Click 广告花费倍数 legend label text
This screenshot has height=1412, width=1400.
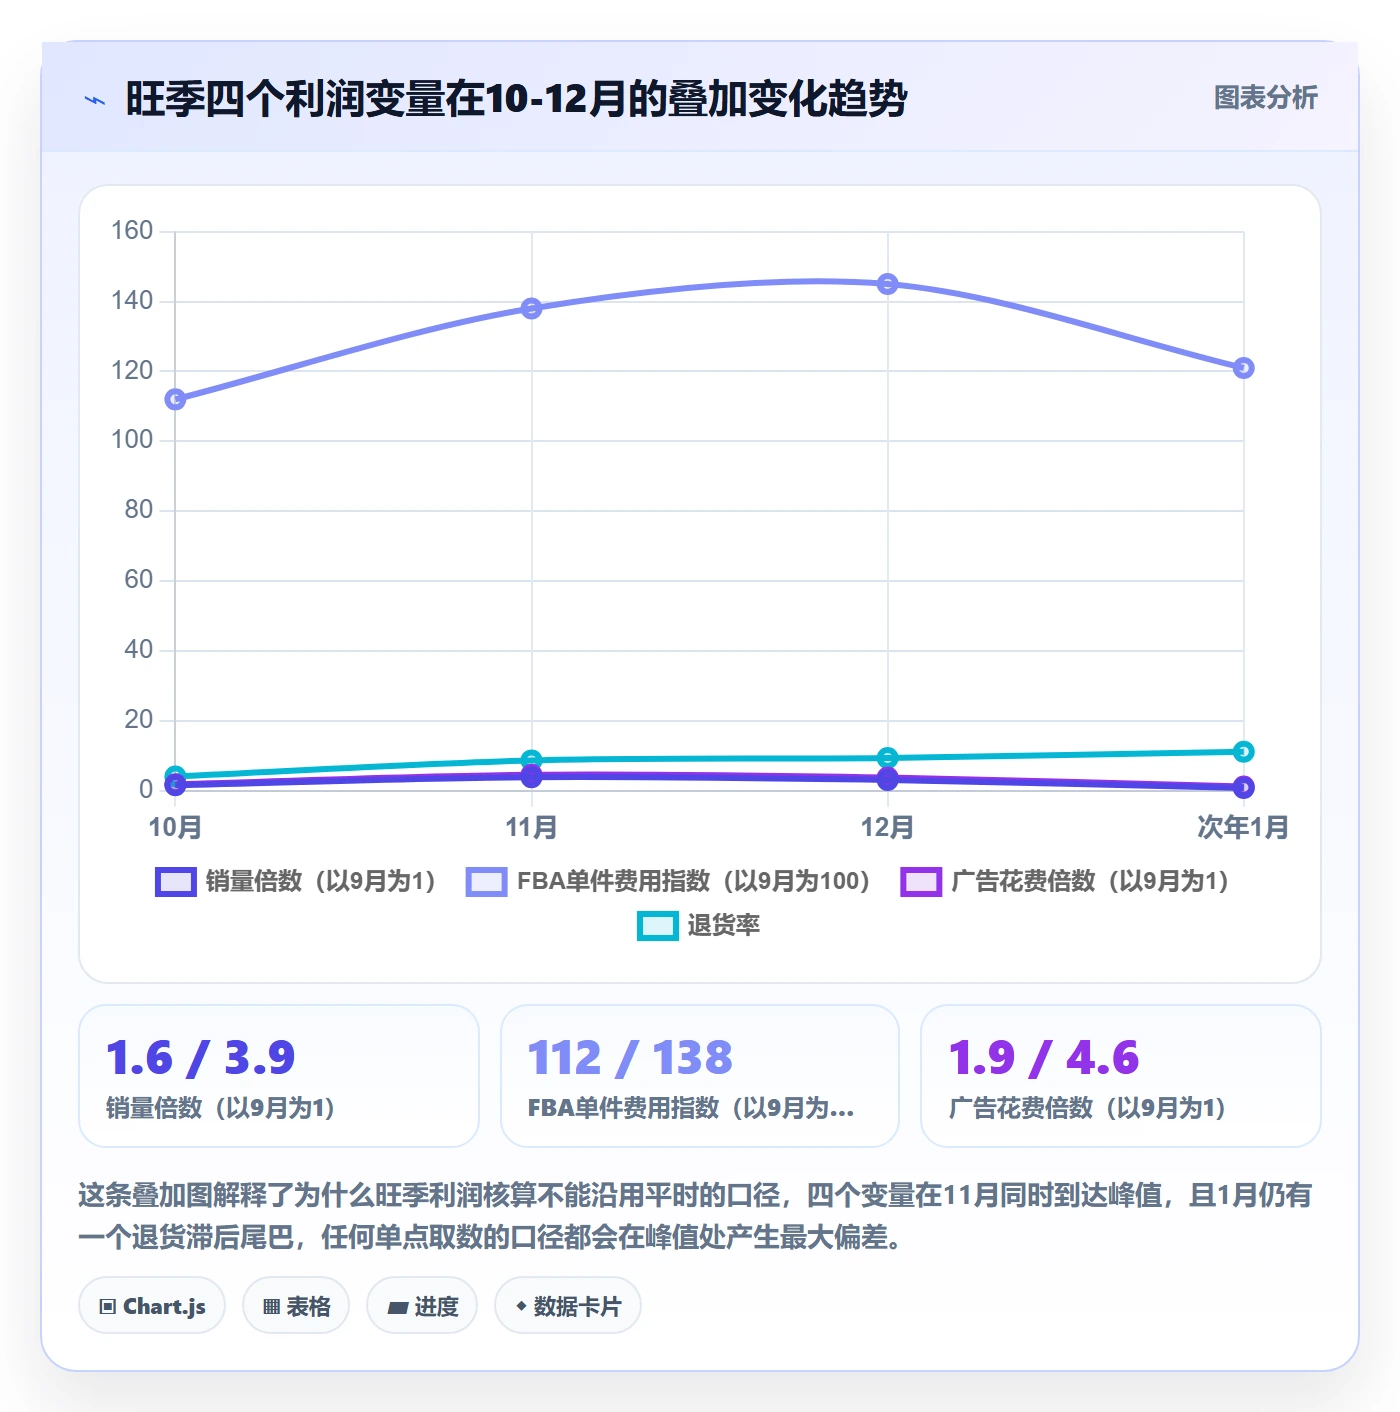1090,882
